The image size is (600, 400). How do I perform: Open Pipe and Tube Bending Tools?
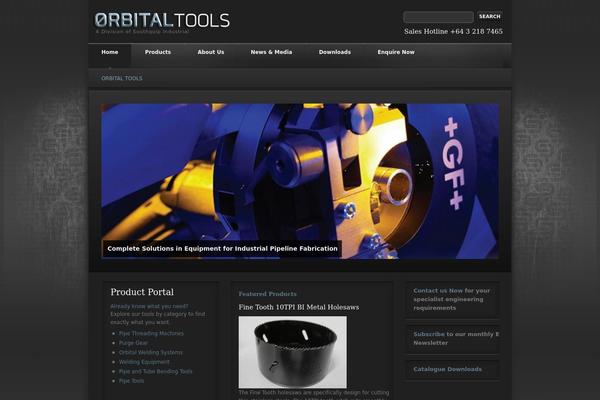tap(156, 371)
